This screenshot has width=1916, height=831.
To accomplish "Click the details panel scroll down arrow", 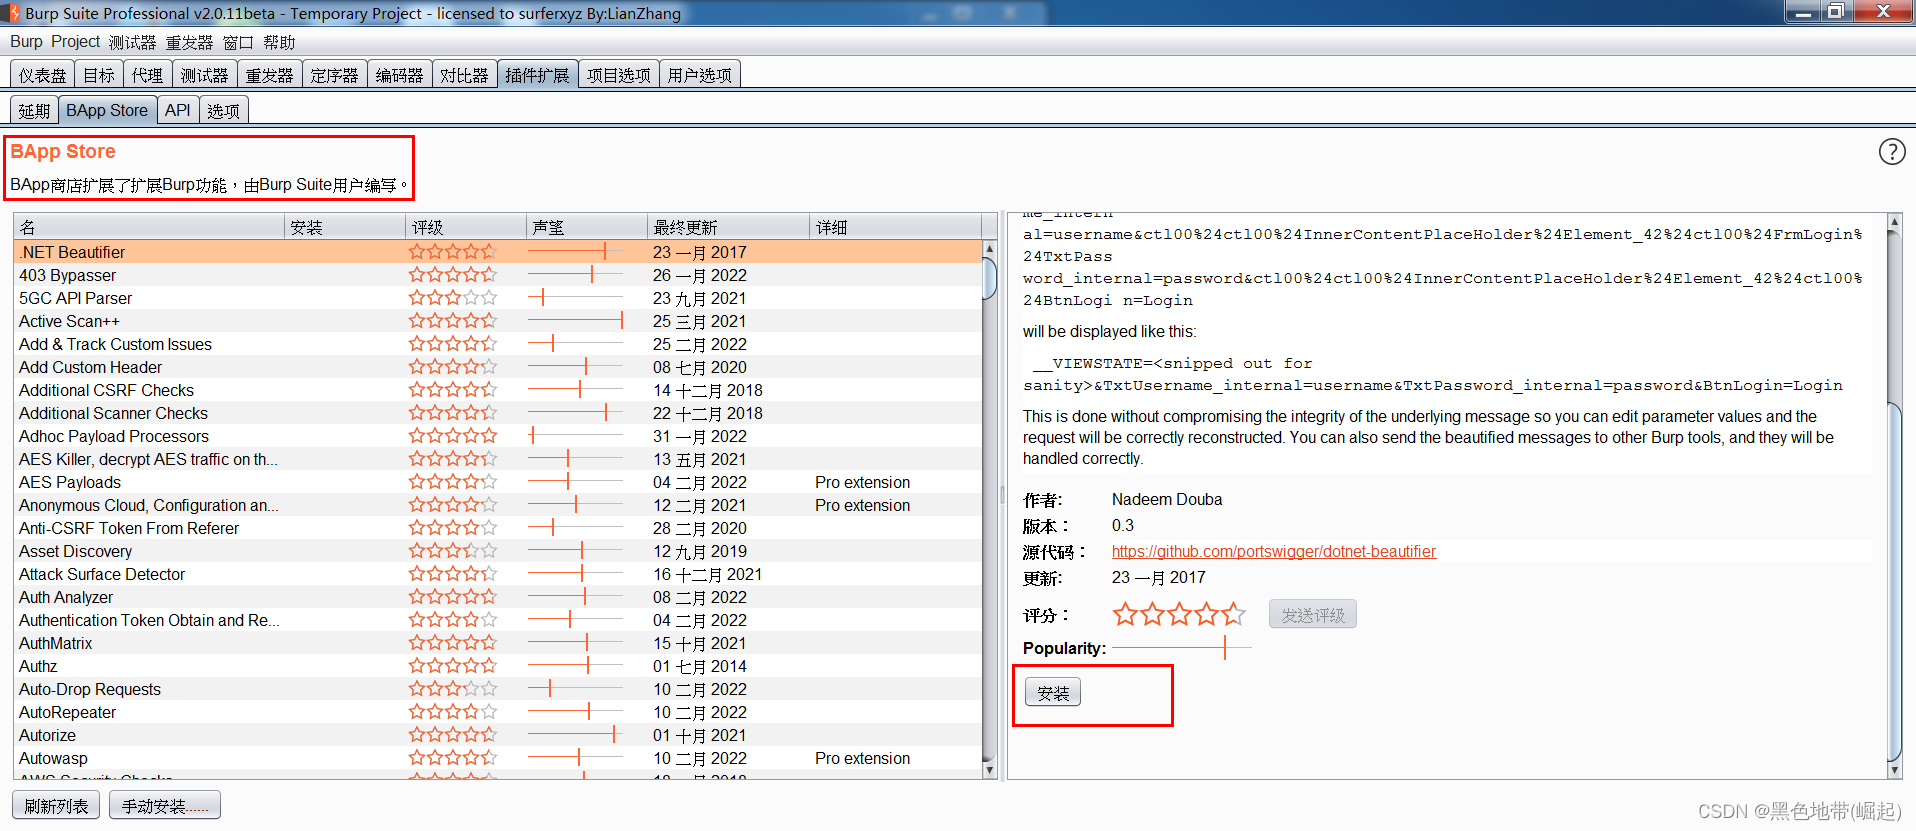I will click(1894, 770).
